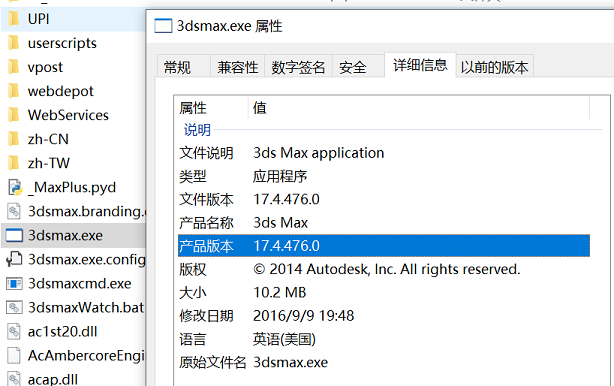Open the 常规 tab
This screenshot has height=386, width=614.
click(183, 67)
